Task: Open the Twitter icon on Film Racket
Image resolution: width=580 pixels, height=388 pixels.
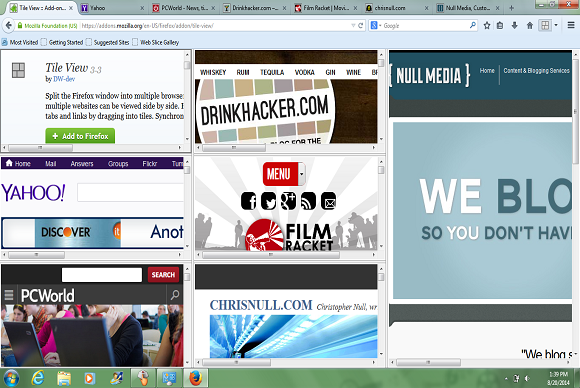Action: point(269,201)
